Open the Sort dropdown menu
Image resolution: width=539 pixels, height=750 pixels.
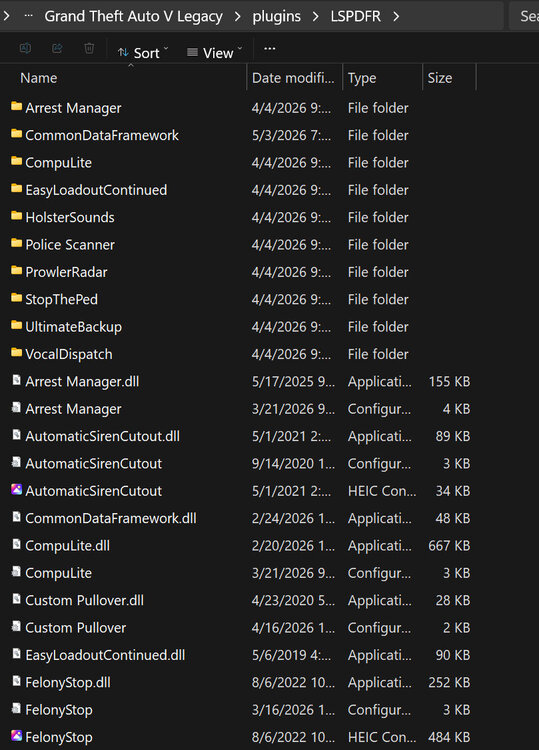[143, 52]
